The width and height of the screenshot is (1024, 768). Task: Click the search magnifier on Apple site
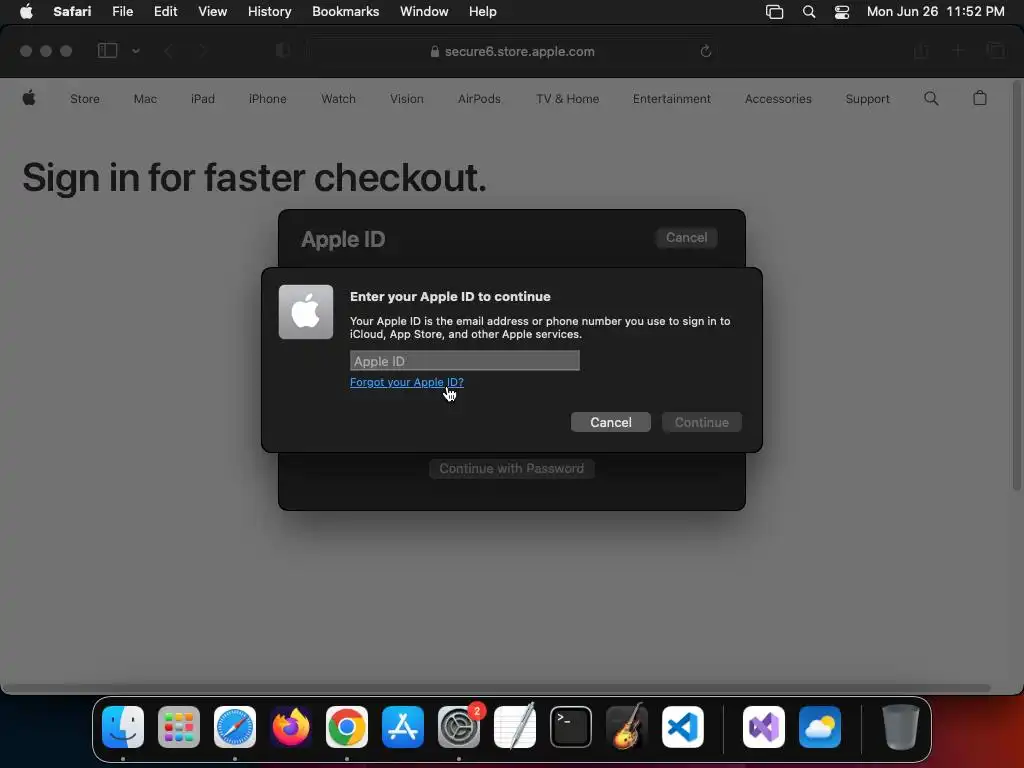click(x=931, y=98)
